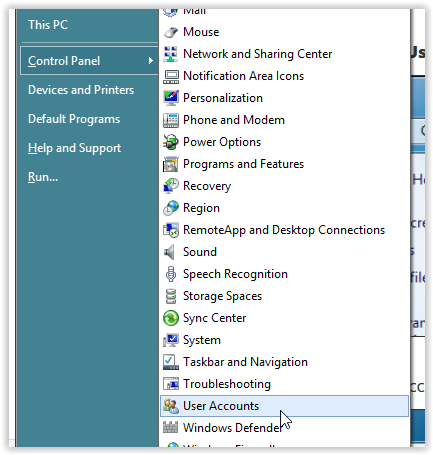This screenshot has width=433, height=455.
Task: Select System text entry
Action: (202, 340)
